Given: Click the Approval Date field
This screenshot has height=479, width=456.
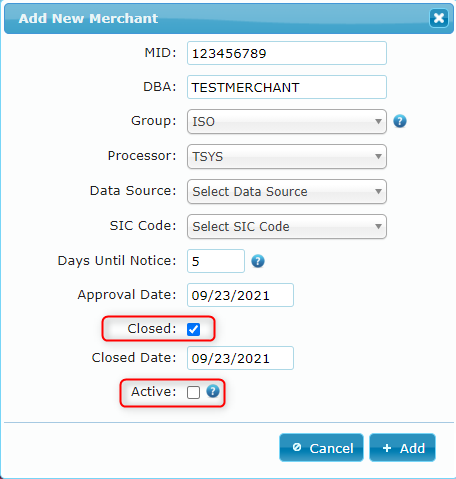Looking at the screenshot, I should pos(240,295).
